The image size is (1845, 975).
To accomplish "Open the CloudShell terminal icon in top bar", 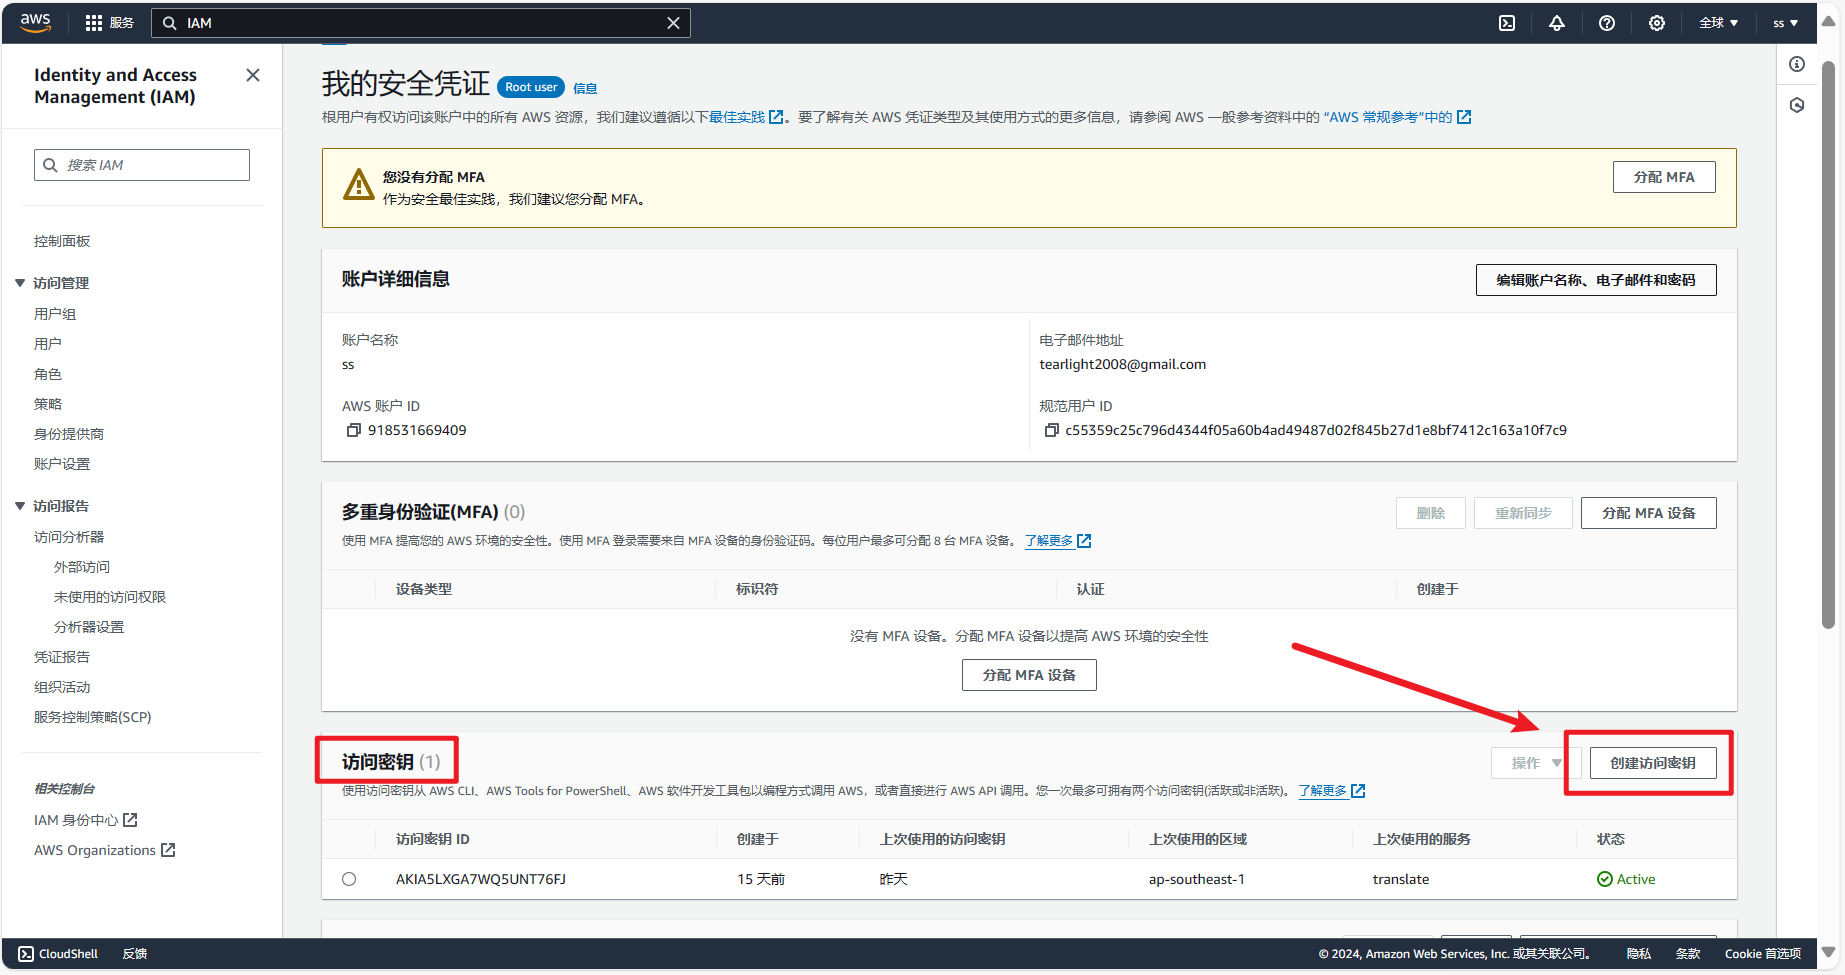I will click(x=1507, y=23).
